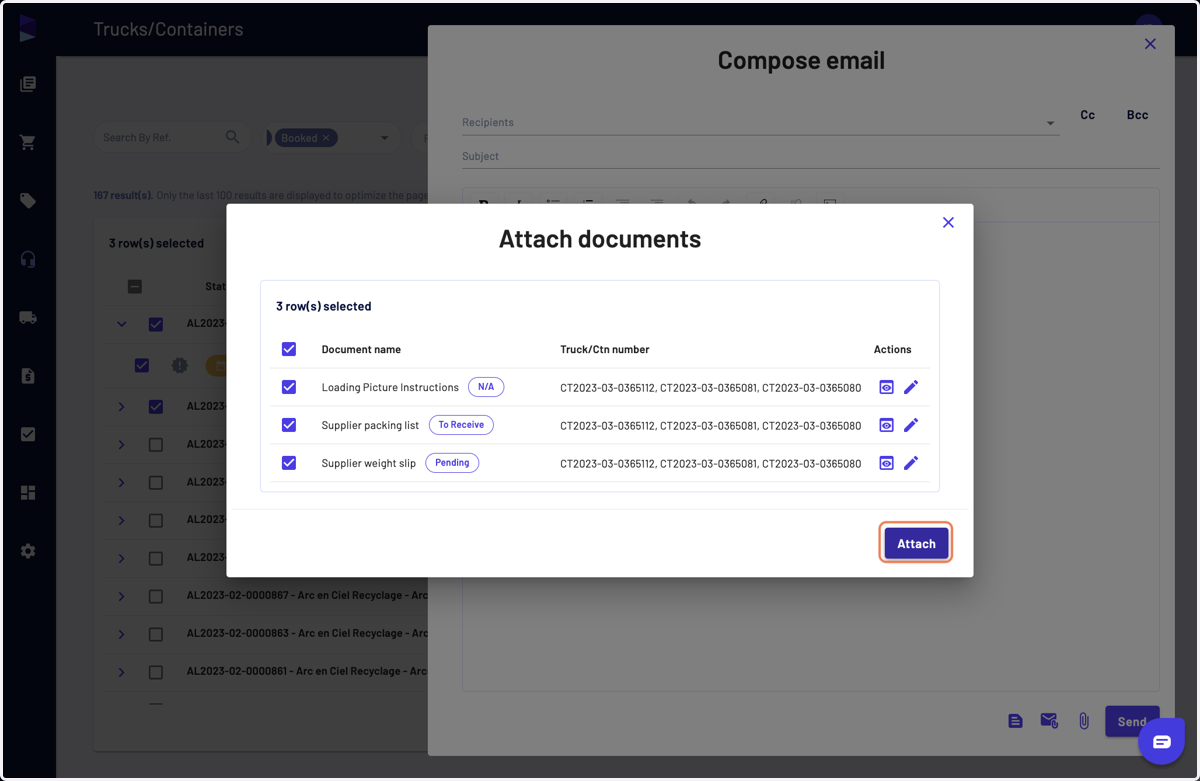Open the headset support sidebar section
This screenshot has width=1200, height=781.
coord(28,259)
